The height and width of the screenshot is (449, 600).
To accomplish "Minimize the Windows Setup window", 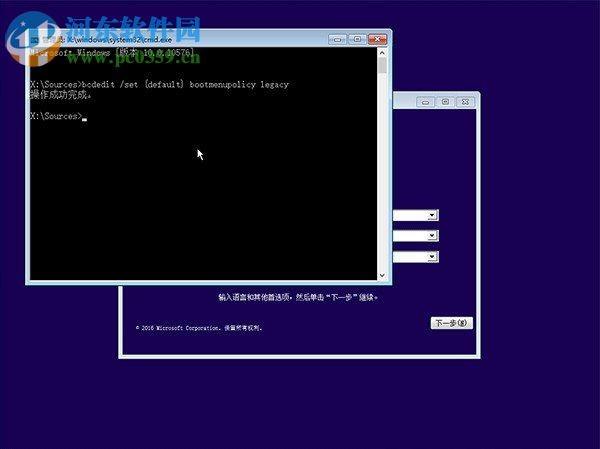I will click(x=426, y=101).
